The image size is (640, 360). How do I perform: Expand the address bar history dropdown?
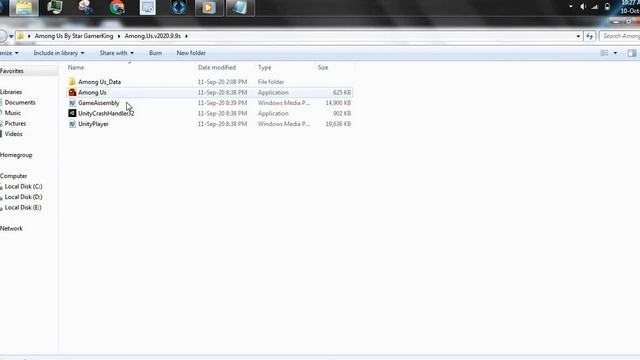tap(578, 36)
